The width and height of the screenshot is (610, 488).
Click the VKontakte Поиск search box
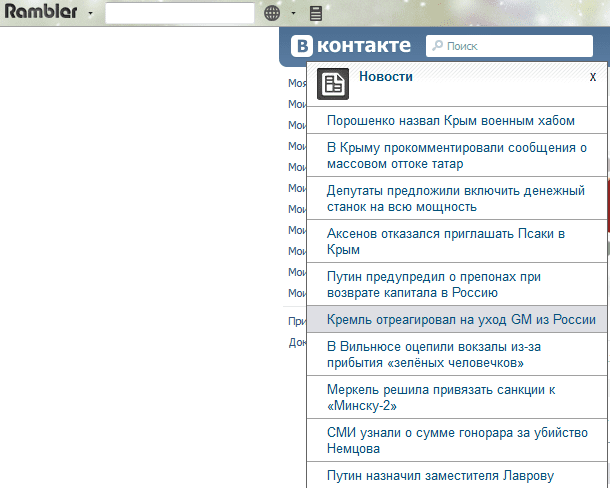[x=509, y=46]
